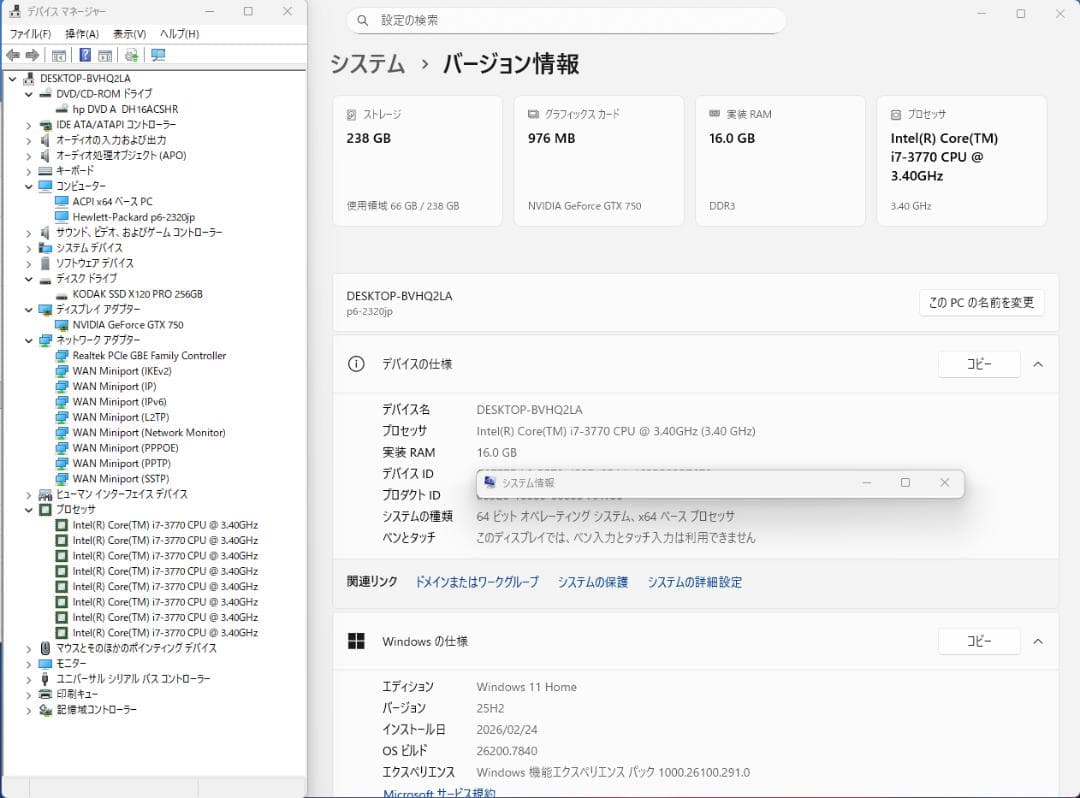The image size is (1080, 798).
Task: Click the monitor icon at toolbar end
Action: [158, 55]
